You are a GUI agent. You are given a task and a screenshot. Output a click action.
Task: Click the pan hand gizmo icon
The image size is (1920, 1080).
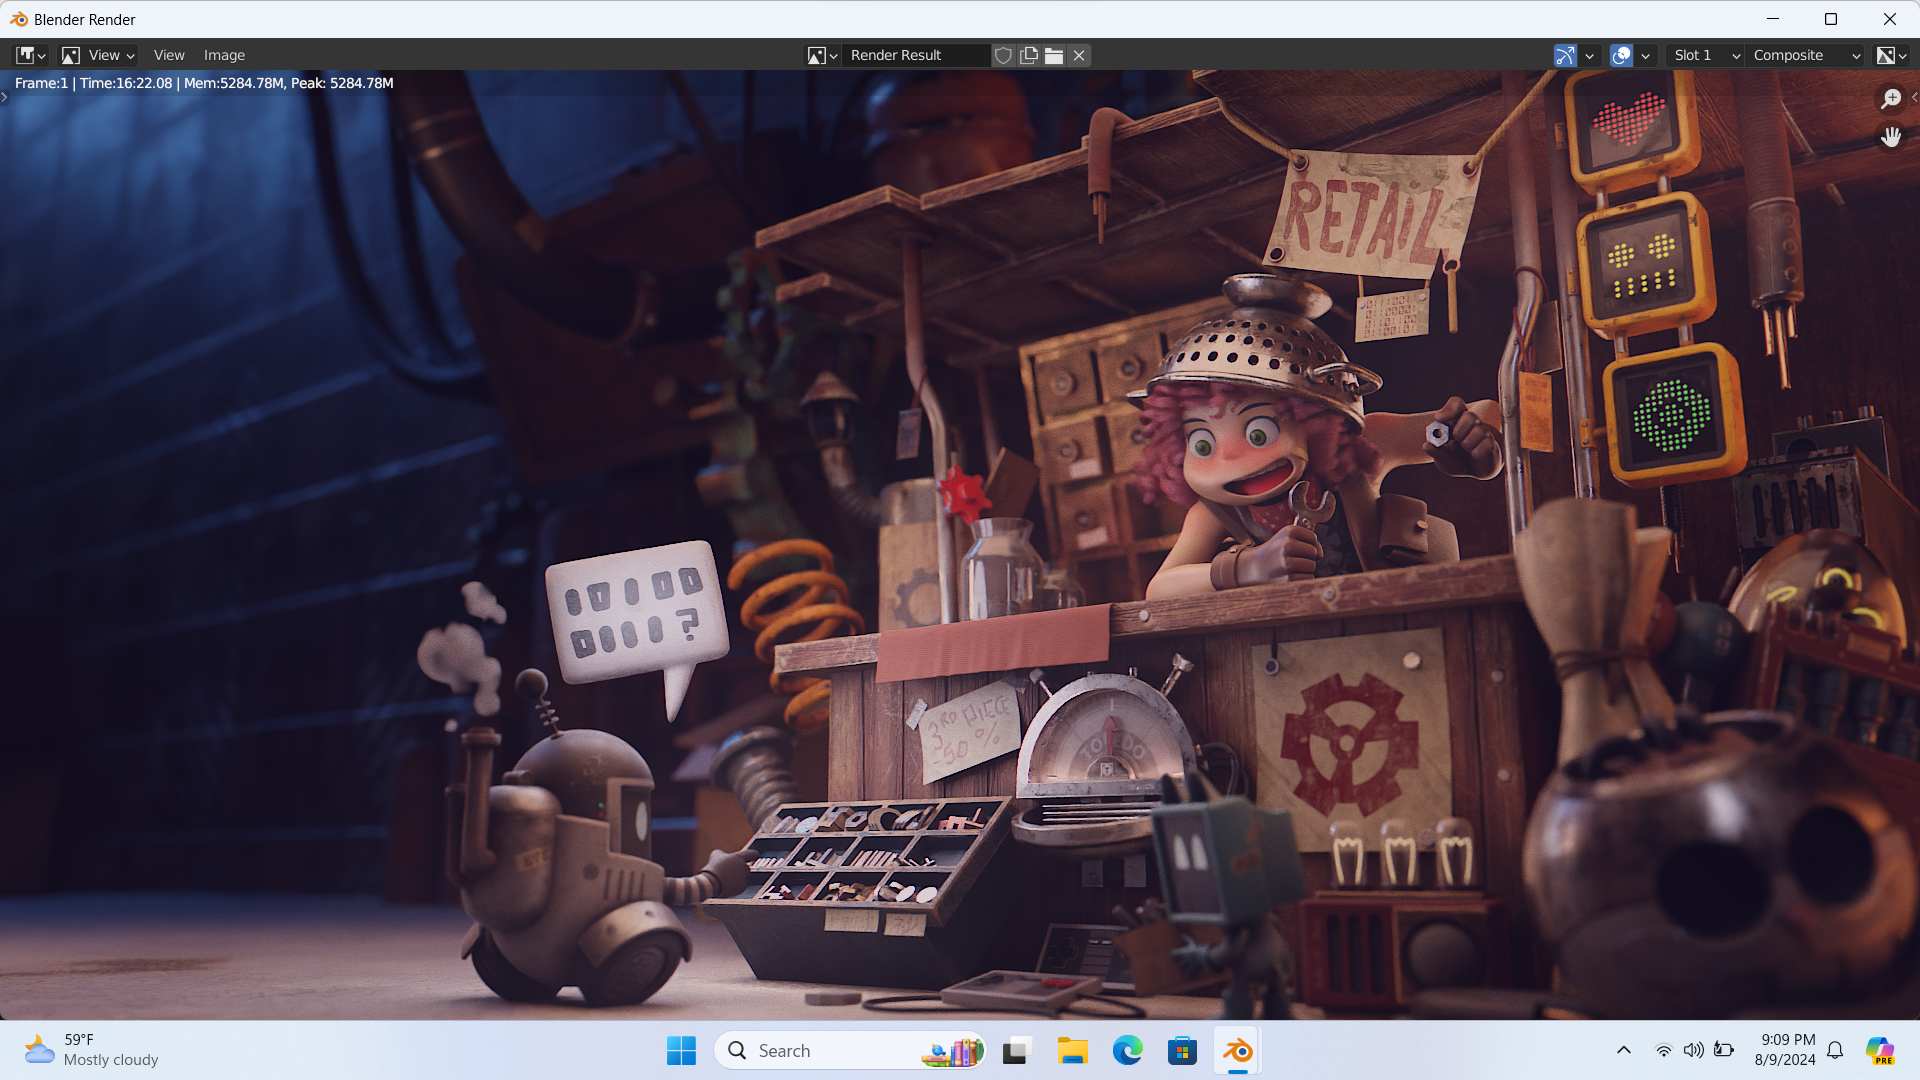[1890, 137]
